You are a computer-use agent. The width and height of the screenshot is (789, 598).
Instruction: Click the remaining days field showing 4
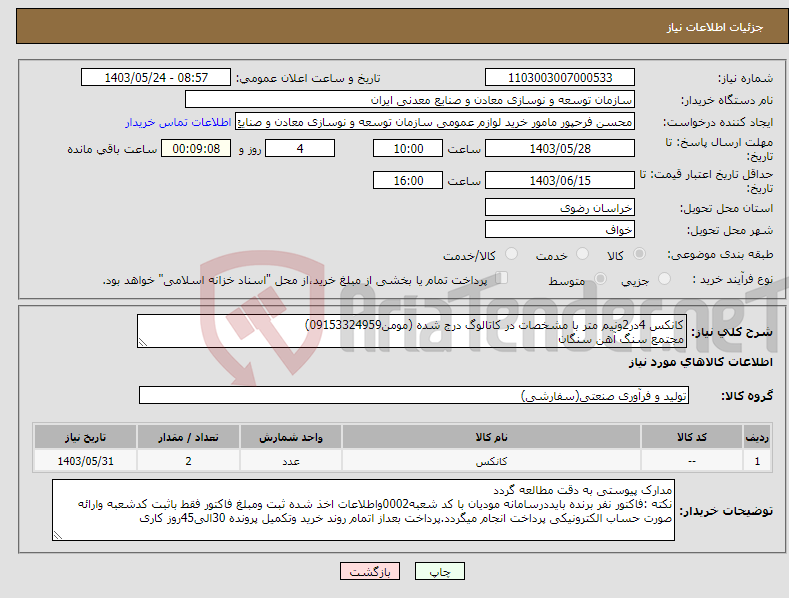click(300, 148)
